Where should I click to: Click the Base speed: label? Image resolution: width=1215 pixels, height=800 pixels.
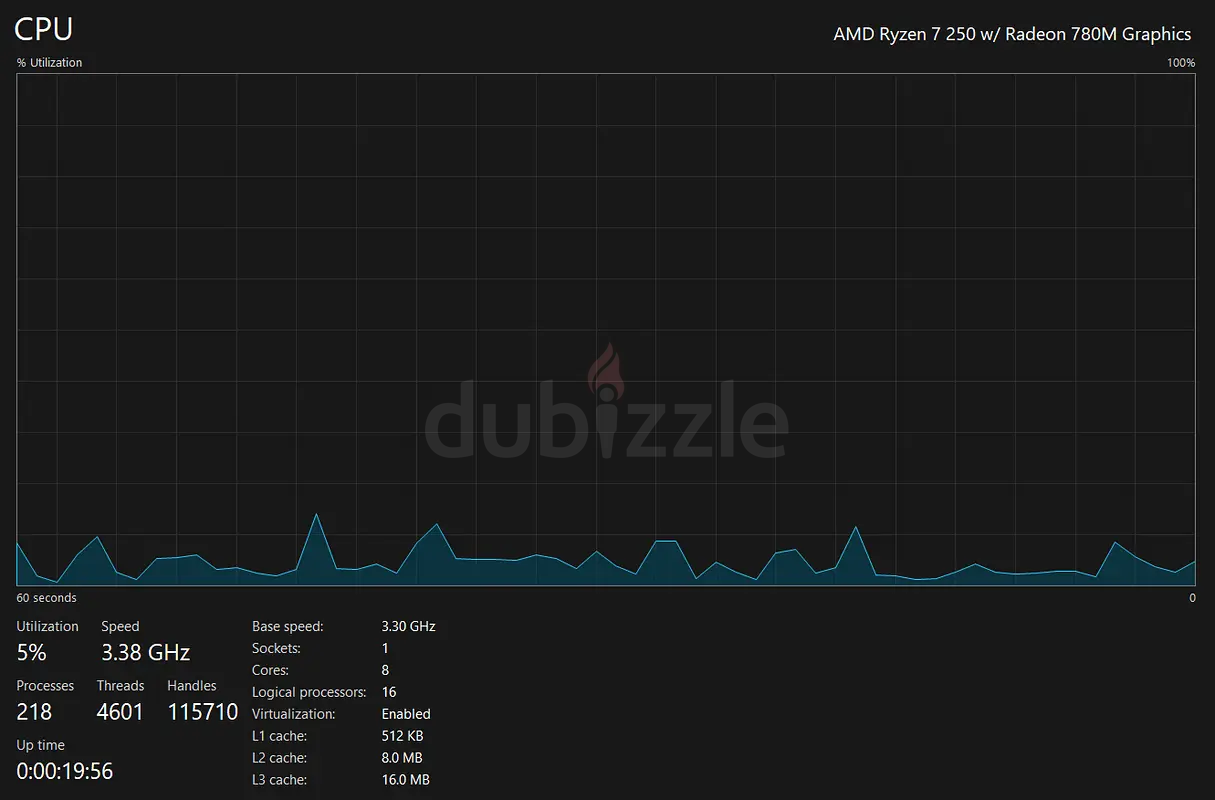point(288,626)
